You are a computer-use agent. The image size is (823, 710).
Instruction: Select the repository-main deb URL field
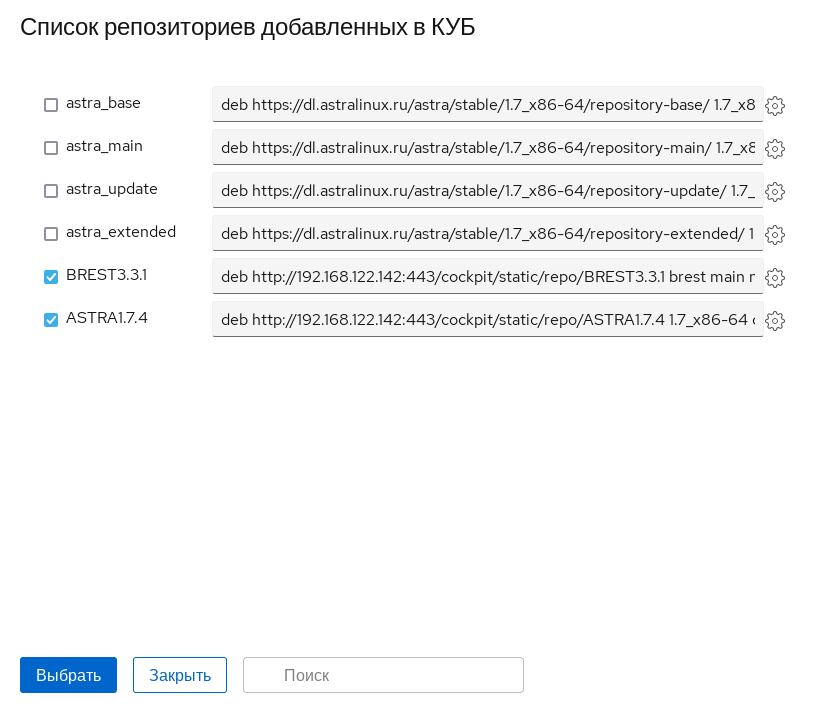click(x=487, y=147)
